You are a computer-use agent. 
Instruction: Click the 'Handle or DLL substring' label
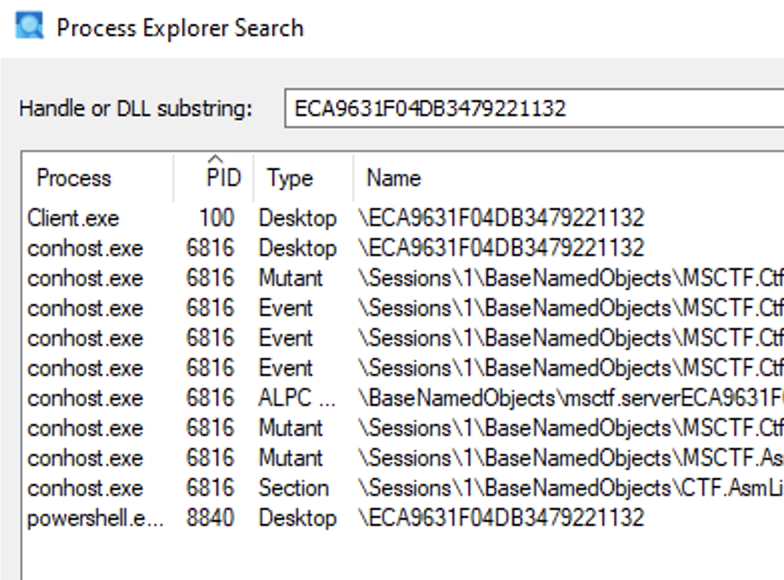[x=136, y=108]
